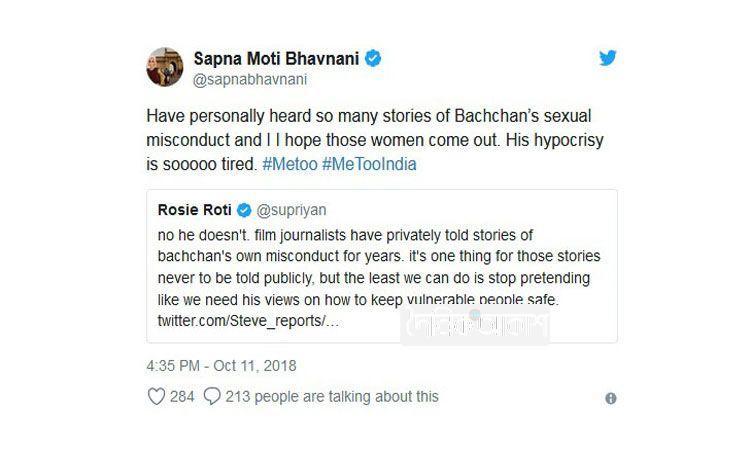Open the #MeTooIndia hashtag
Image resolution: width=750 pixels, height=450 pixels.
point(375,163)
